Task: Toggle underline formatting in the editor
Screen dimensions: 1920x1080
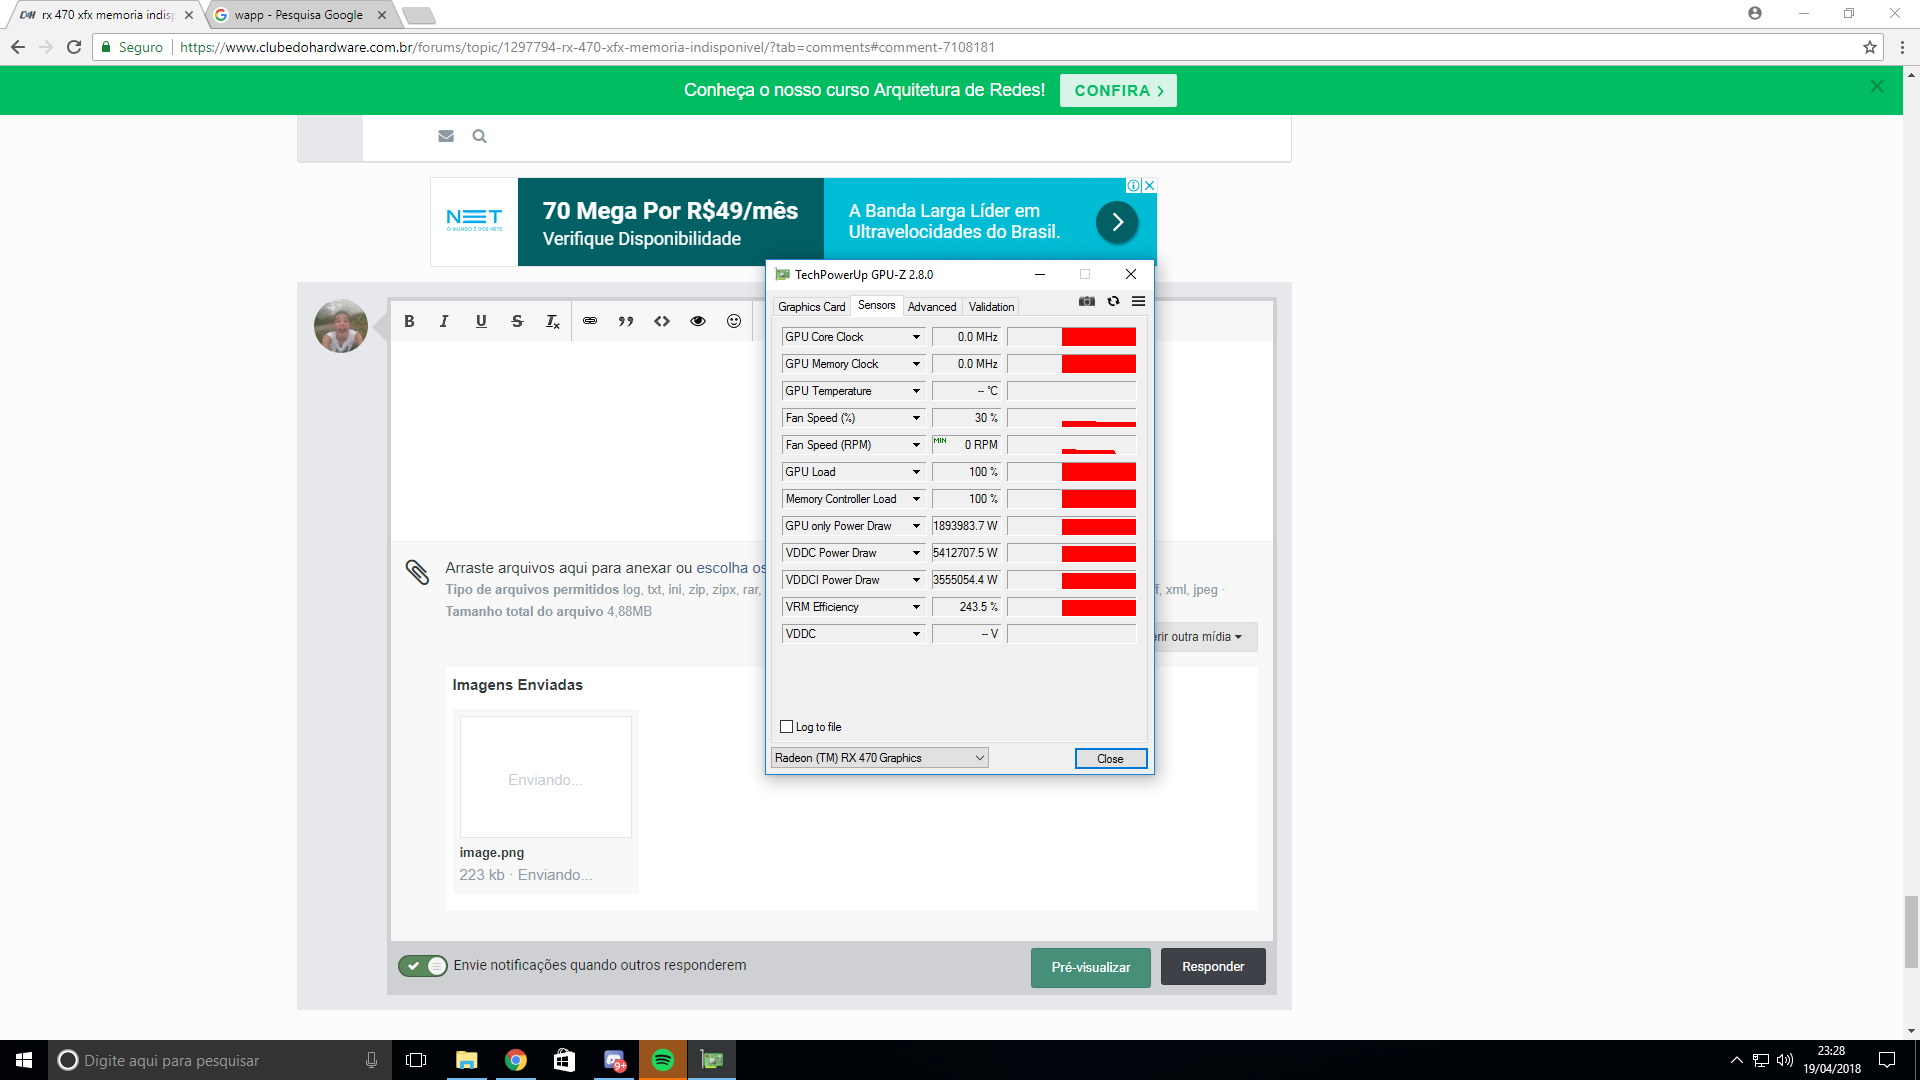Action: 481,321
